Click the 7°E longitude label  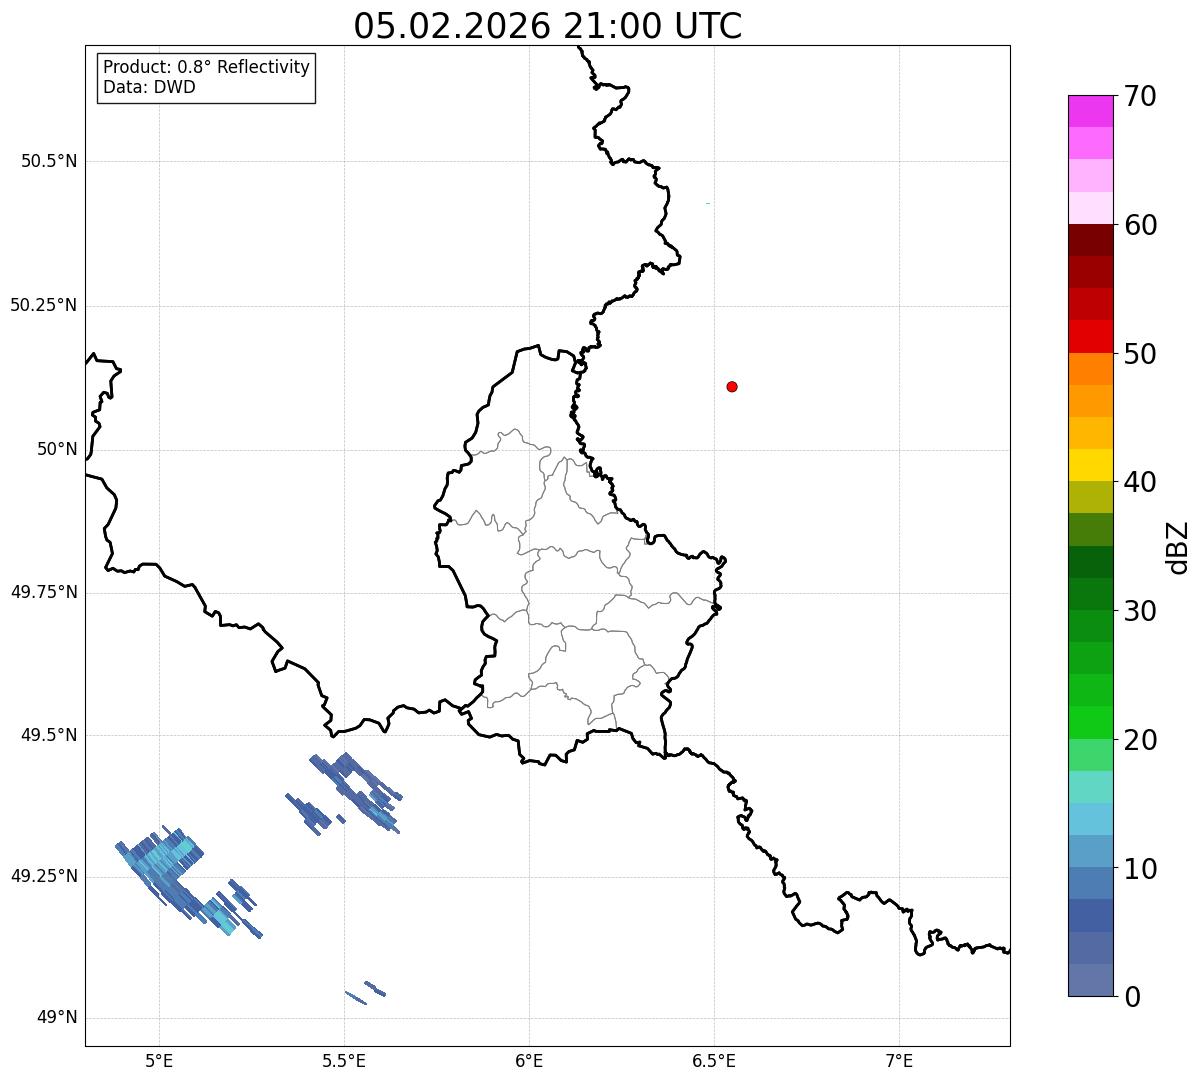tap(899, 1060)
